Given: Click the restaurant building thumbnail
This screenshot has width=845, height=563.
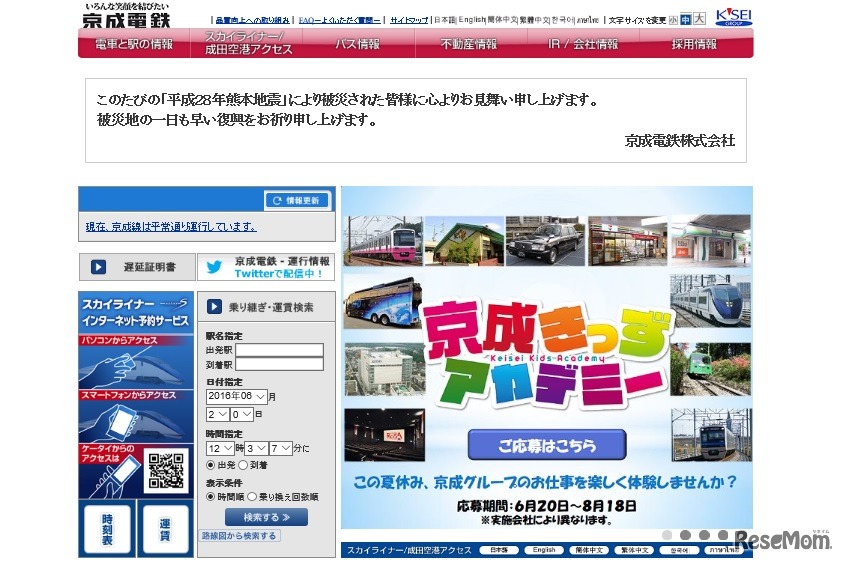Looking at the screenshot, I should click(x=464, y=241).
